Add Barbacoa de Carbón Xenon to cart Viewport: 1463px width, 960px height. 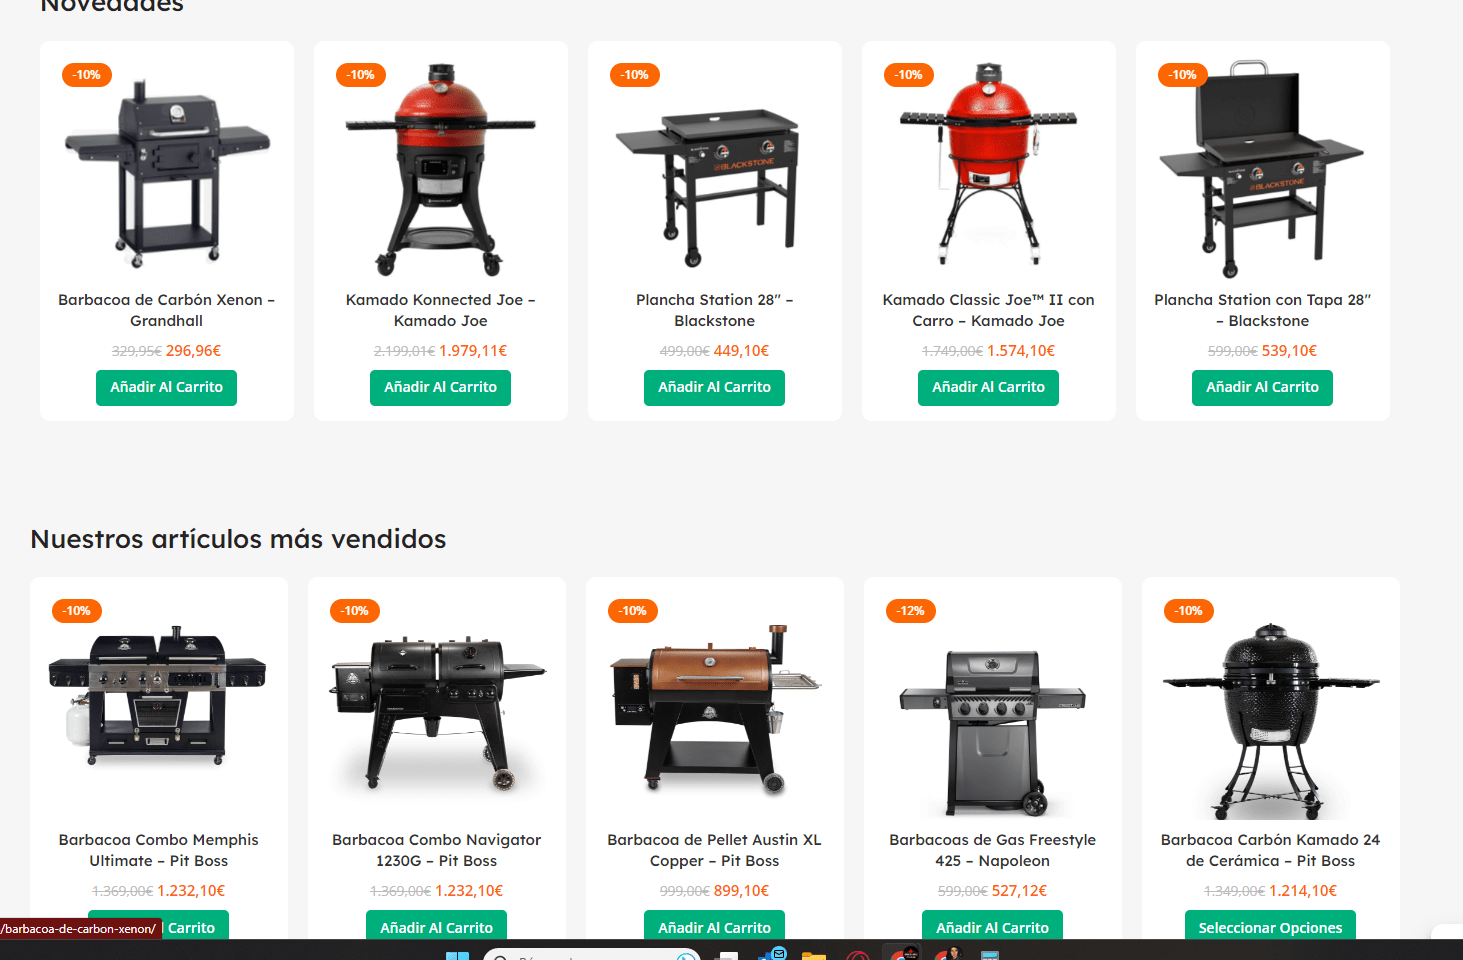pyautogui.click(x=166, y=387)
